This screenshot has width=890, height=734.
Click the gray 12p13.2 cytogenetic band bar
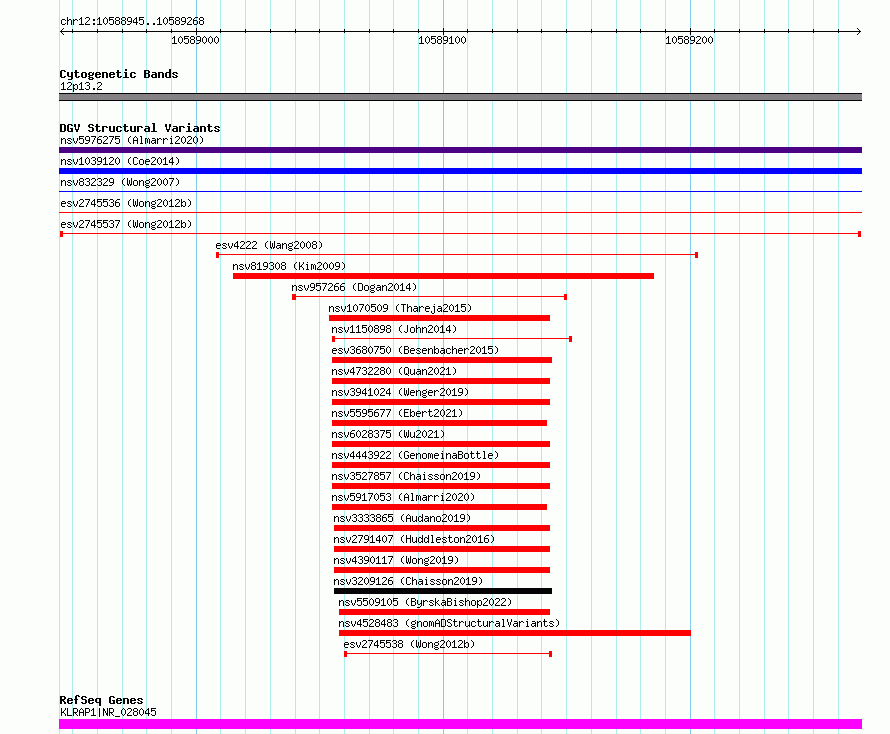tap(460, 97)
